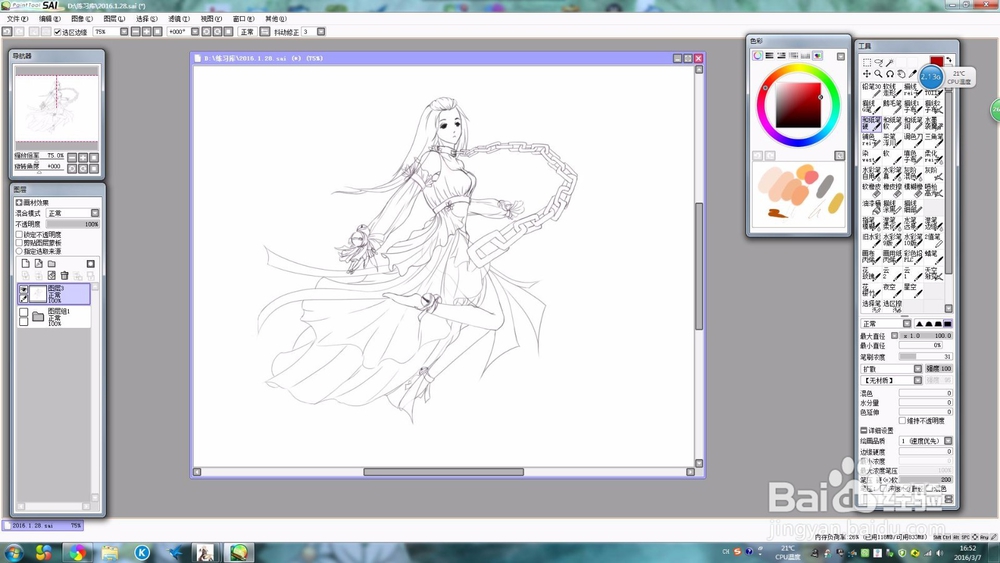
Task: Choose the 选择笔 selection pen
Action: point(871,306)
